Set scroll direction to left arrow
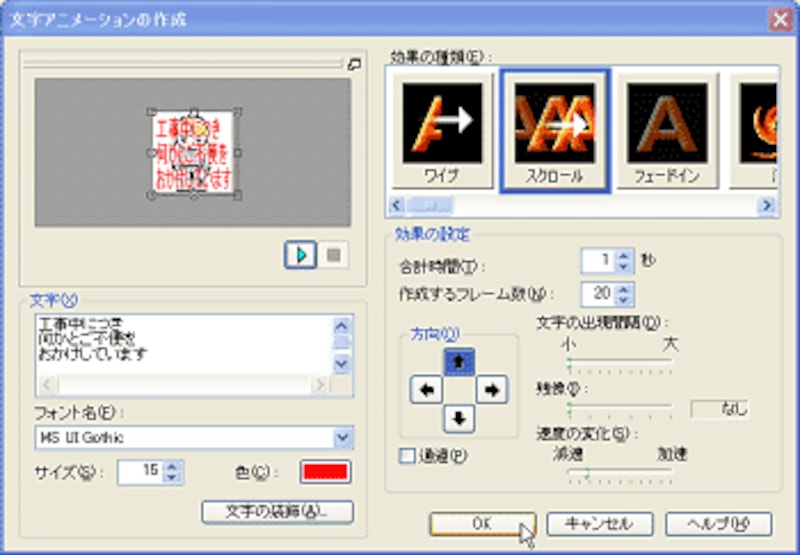 click(x=426, y=391)
